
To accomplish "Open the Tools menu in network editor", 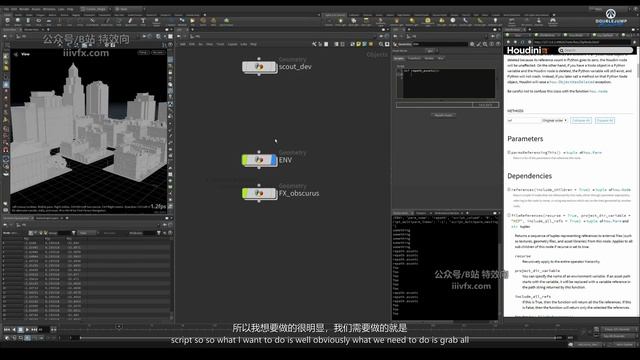I will click(x=220, y=44).
